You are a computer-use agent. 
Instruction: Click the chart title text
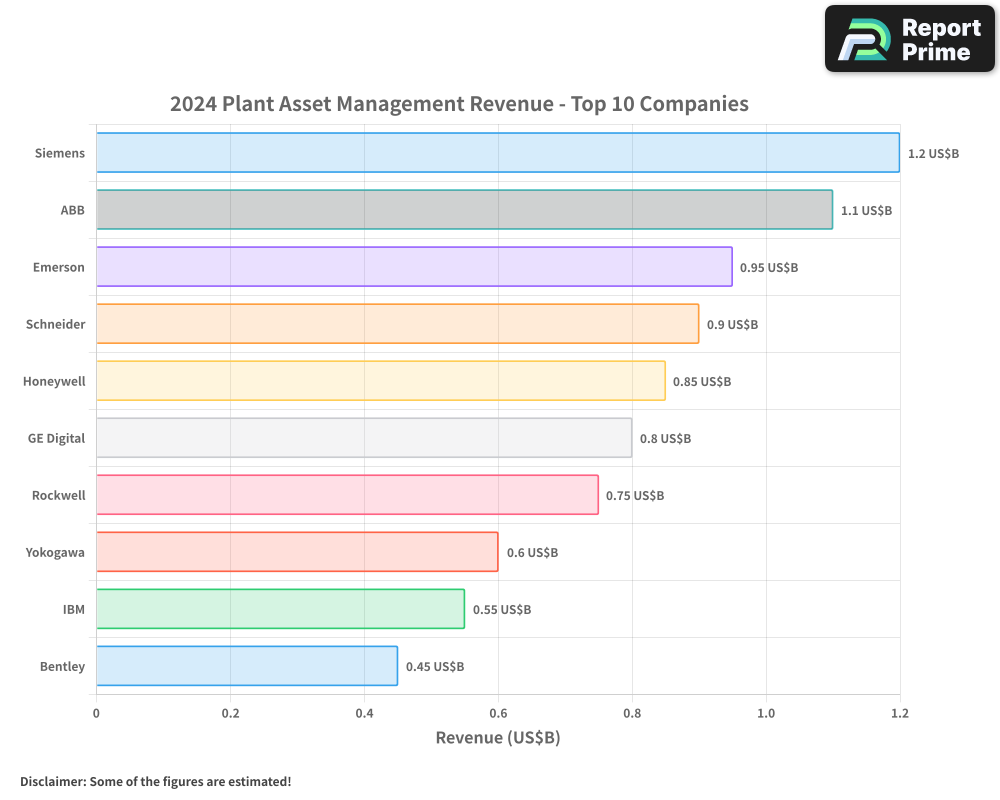pyautogui.click(x=459, y=103)
